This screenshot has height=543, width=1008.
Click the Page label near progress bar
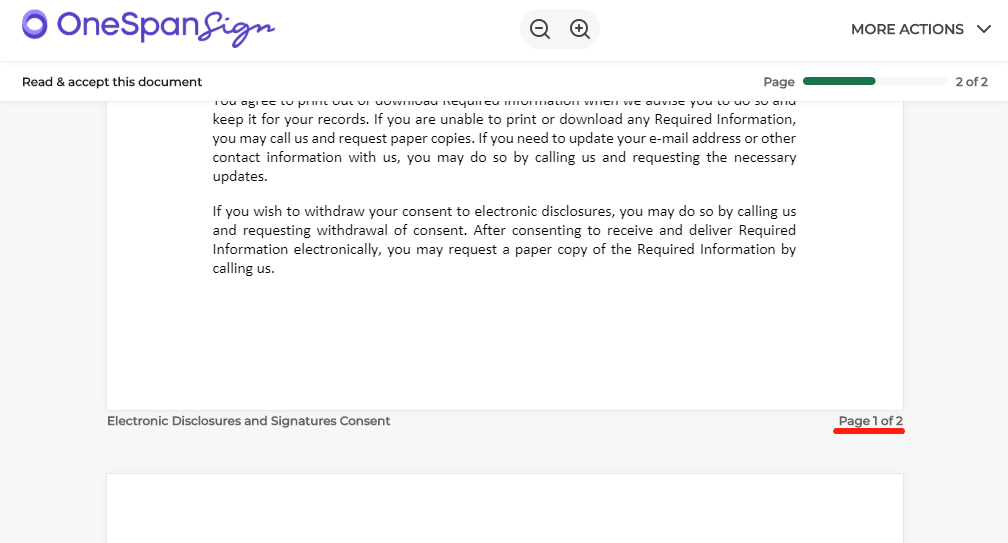pyautogui.click(x=778, y=82)
